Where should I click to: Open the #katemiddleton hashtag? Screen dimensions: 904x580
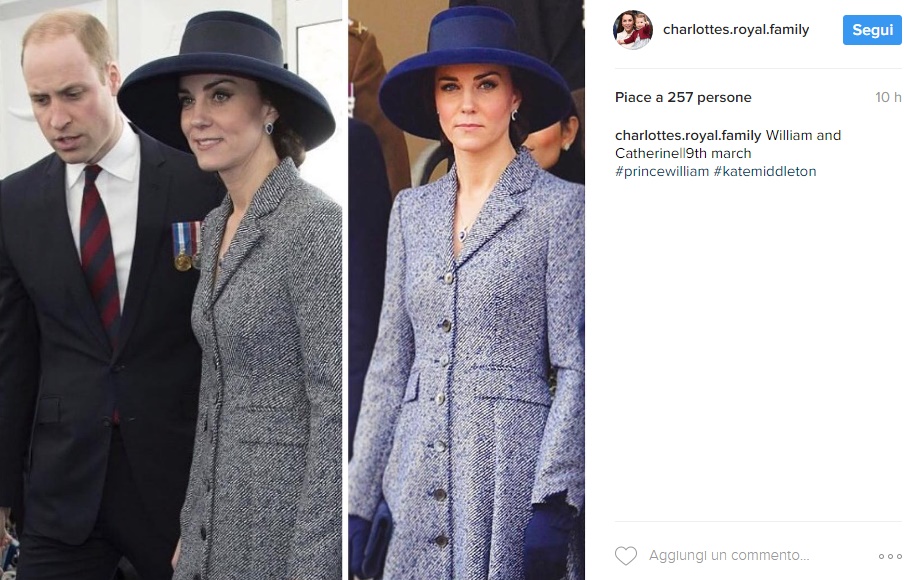765,171
